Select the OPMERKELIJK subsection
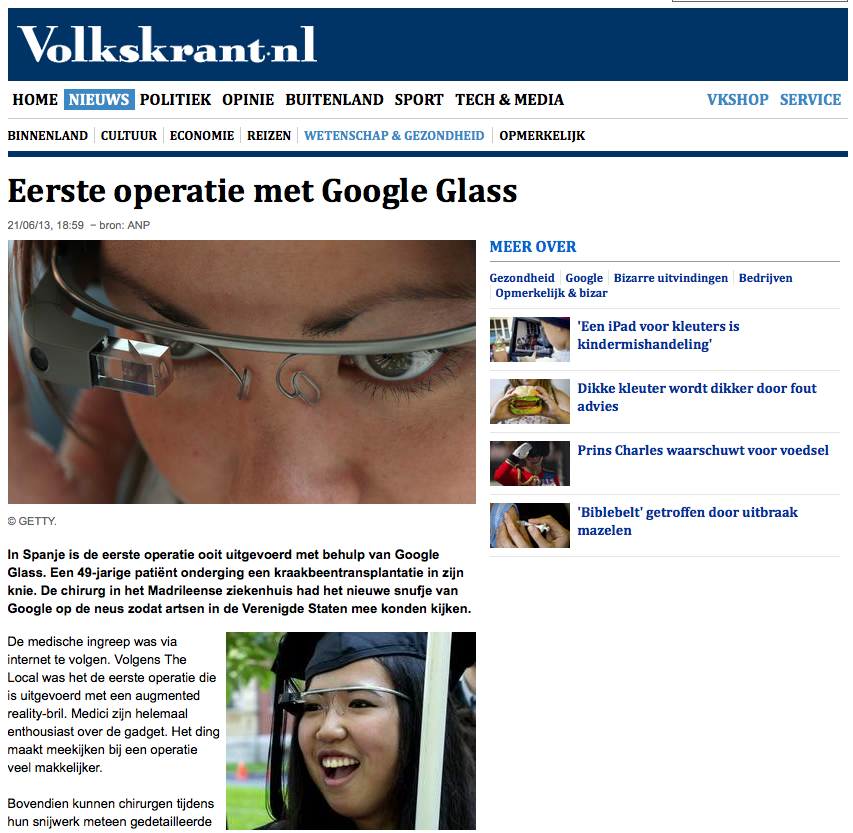Image resolution: width=853 pixels, height=833 pixels. tap(542, 135)
